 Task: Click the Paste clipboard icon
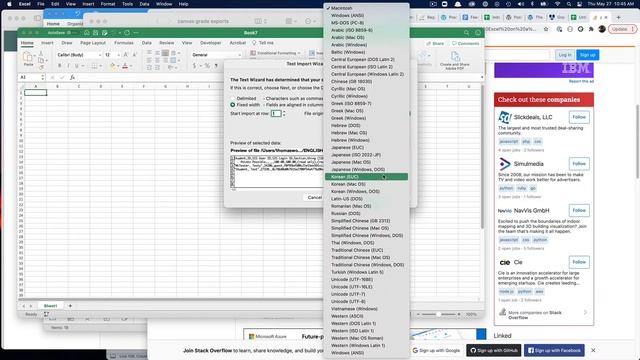coord(28,56)
